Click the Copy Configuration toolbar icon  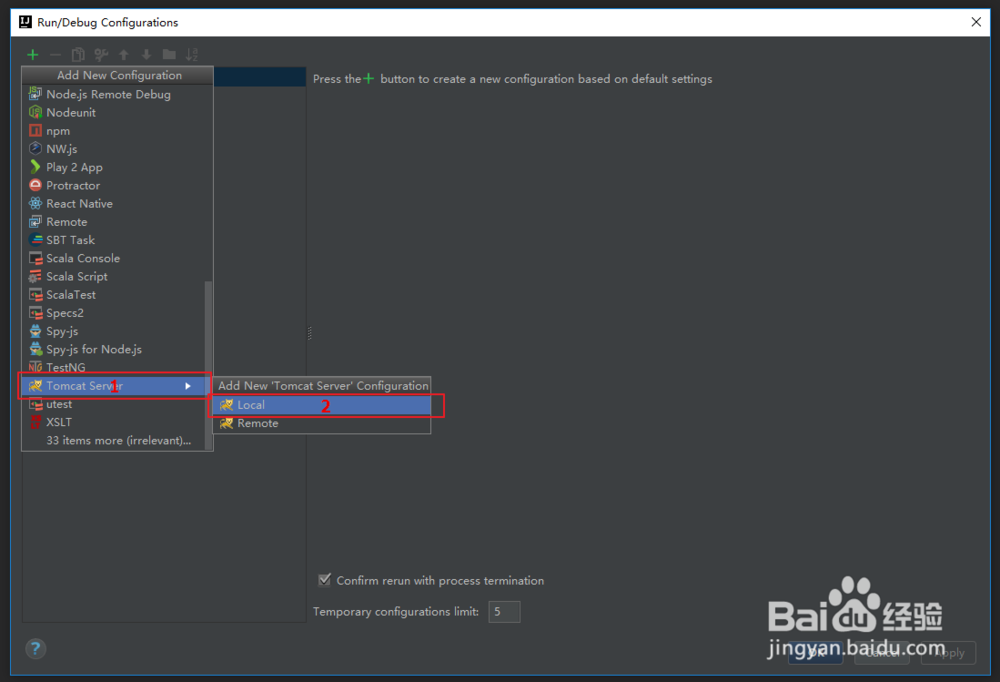click(x=78, y=55)
